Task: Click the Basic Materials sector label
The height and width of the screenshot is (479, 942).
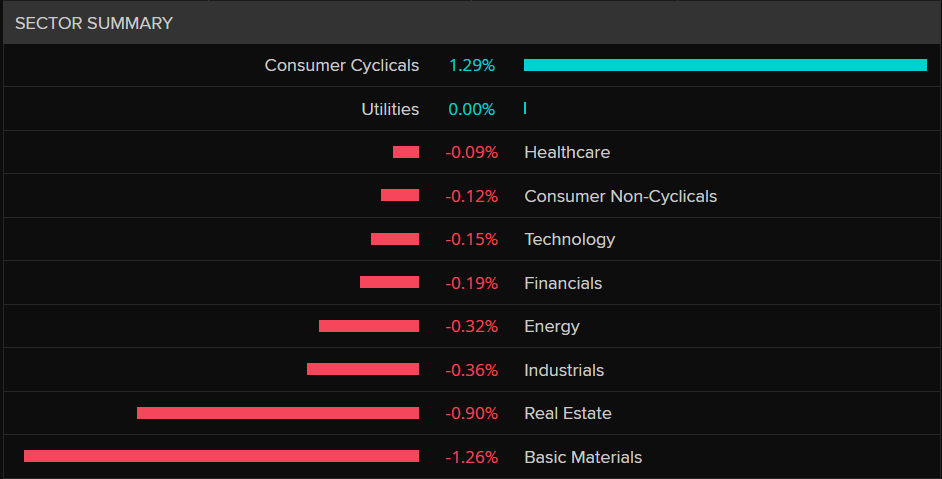Action: [x=583, y=457]
